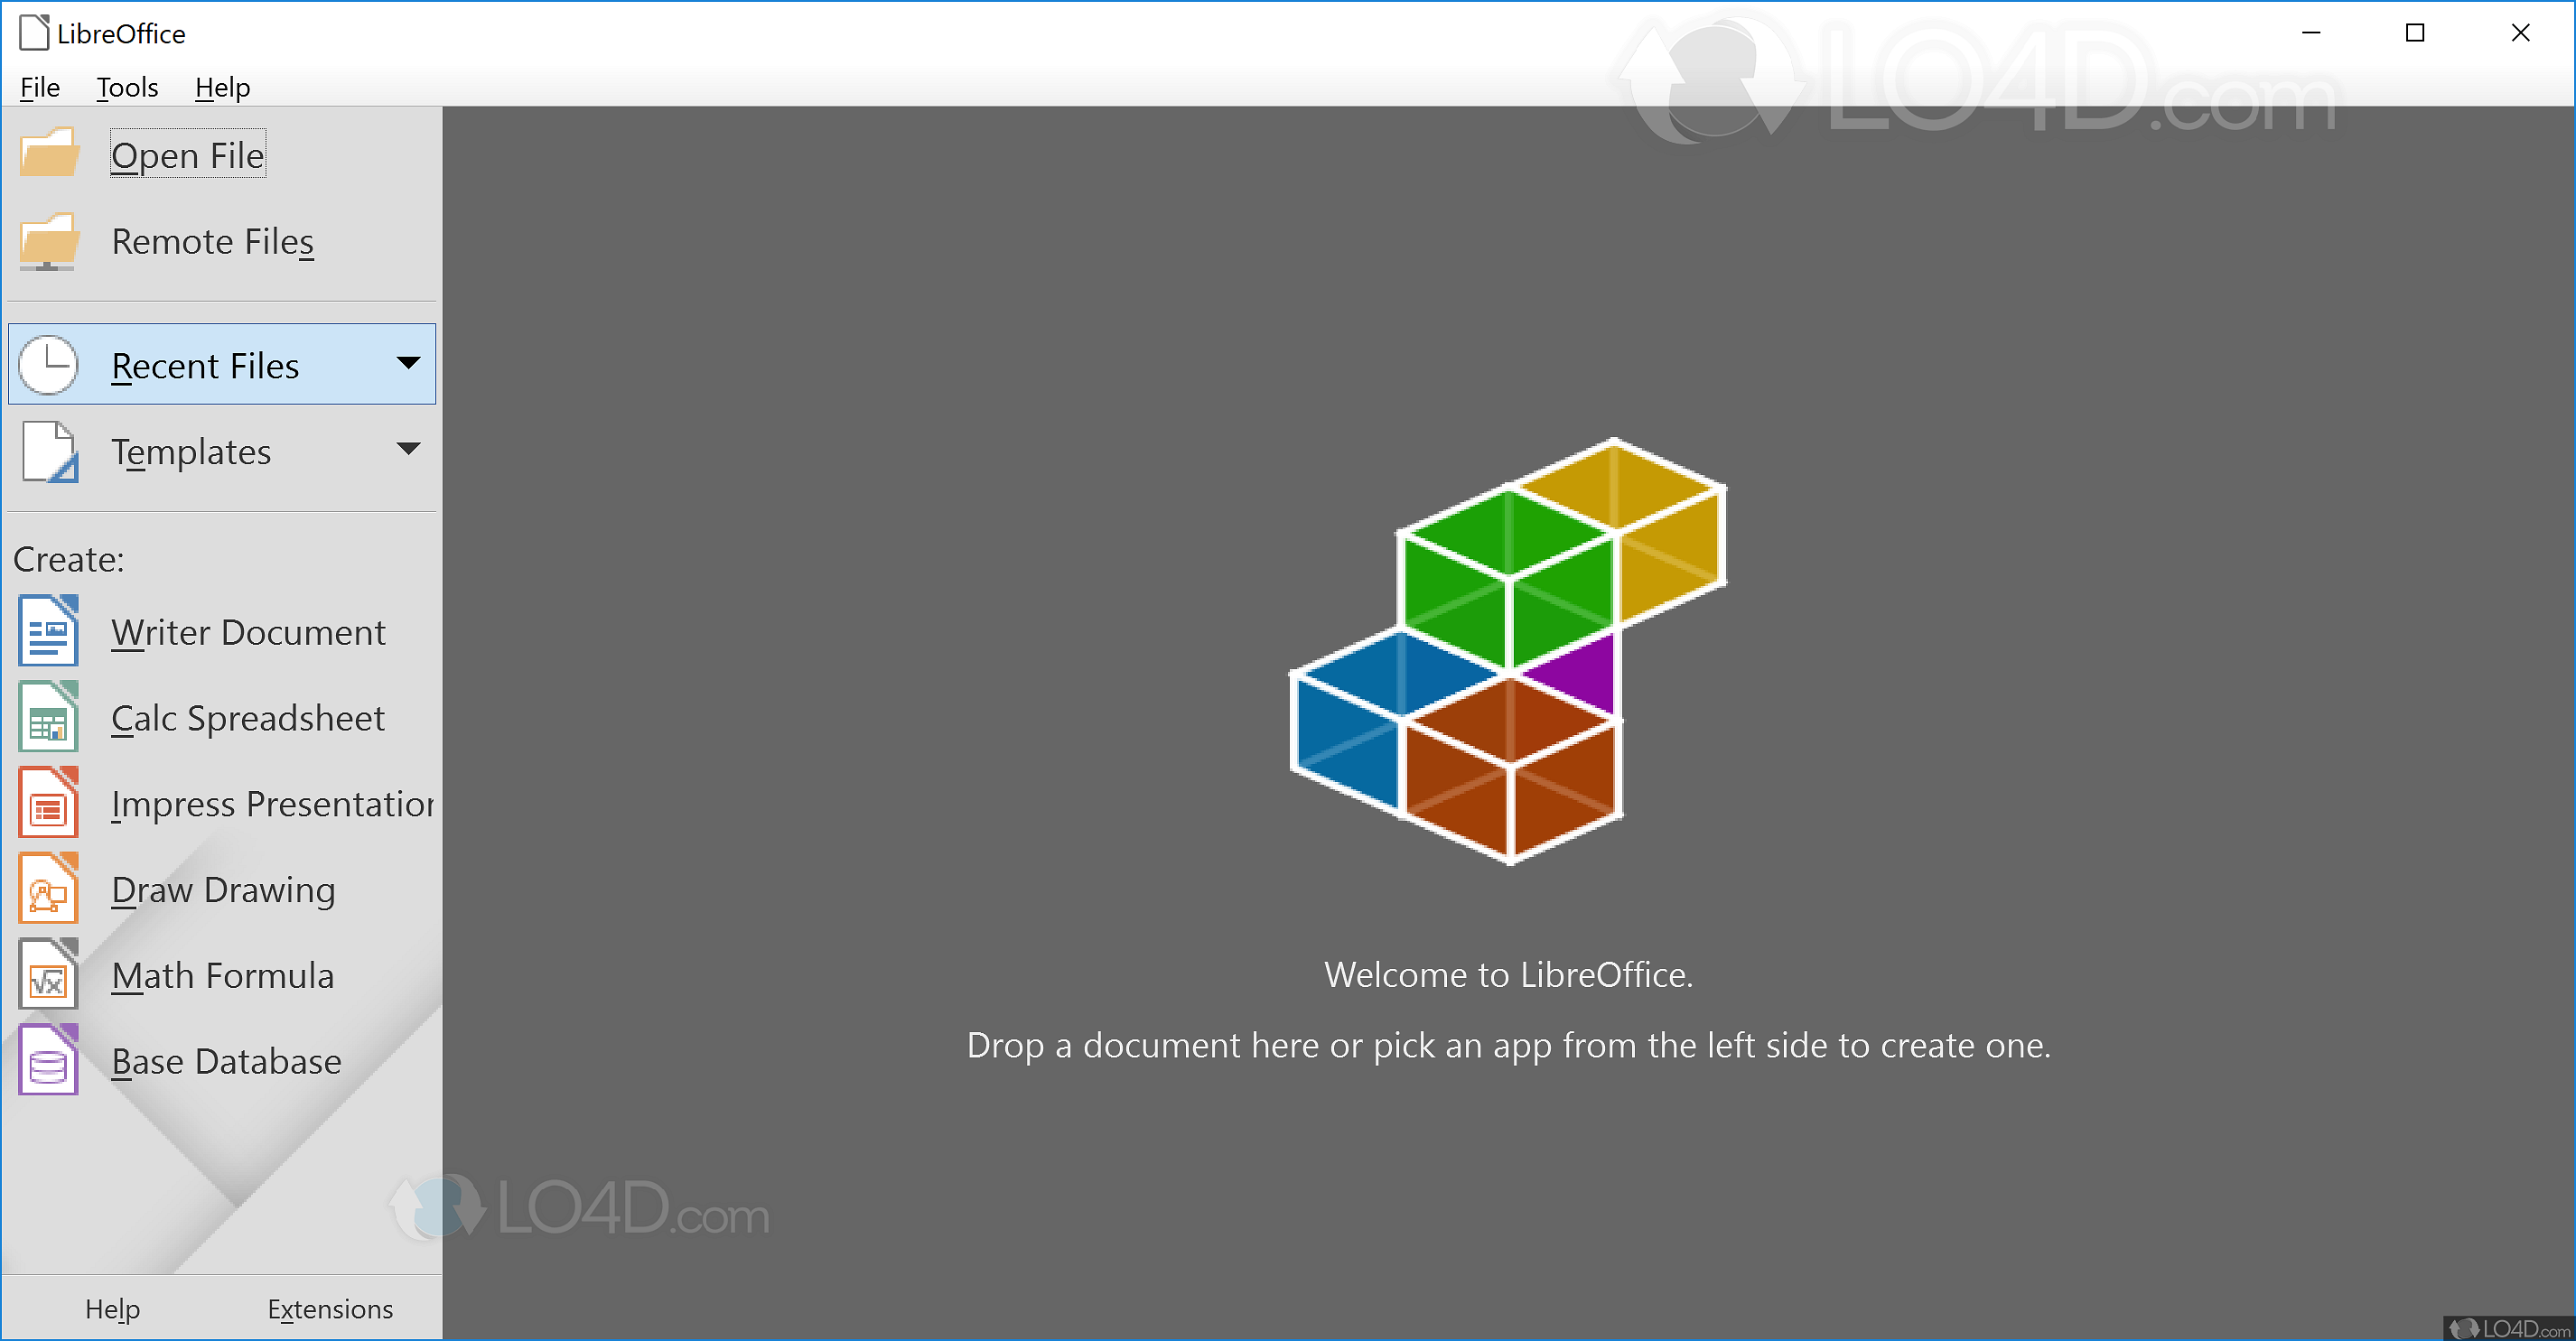Open the File menu
The height and width of the screenshot is (1341, 2576).
pos(38,87)
